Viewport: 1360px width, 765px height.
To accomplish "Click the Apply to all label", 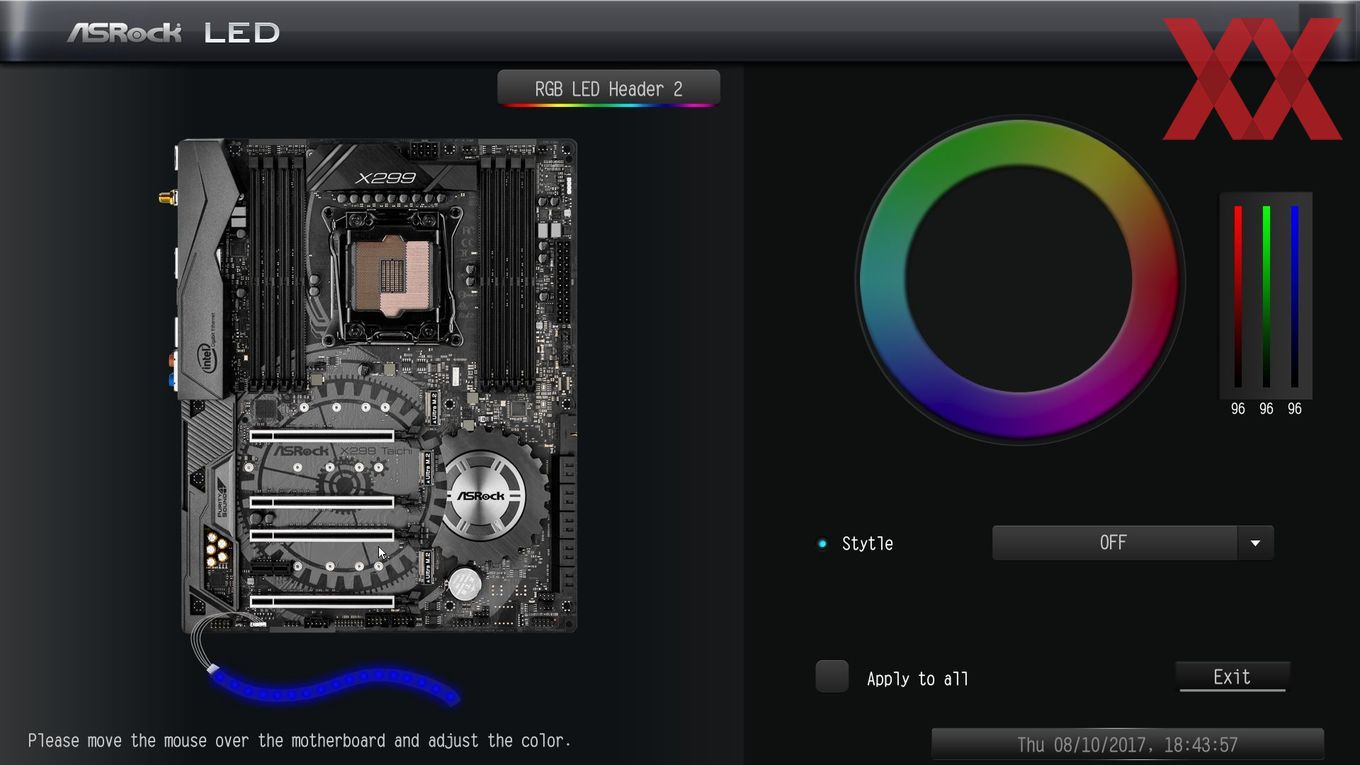I will tap(917, 679).
